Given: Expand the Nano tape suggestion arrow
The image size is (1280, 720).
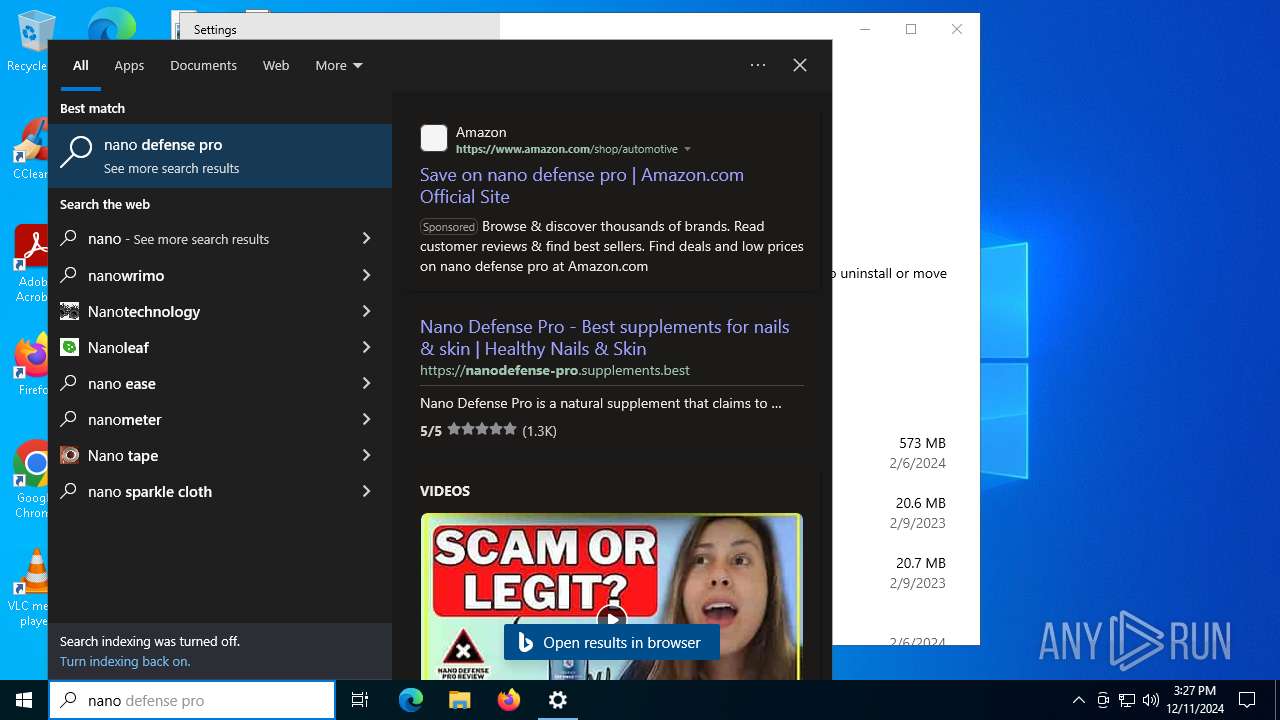Looking at the screenshot, I should 366,455.
